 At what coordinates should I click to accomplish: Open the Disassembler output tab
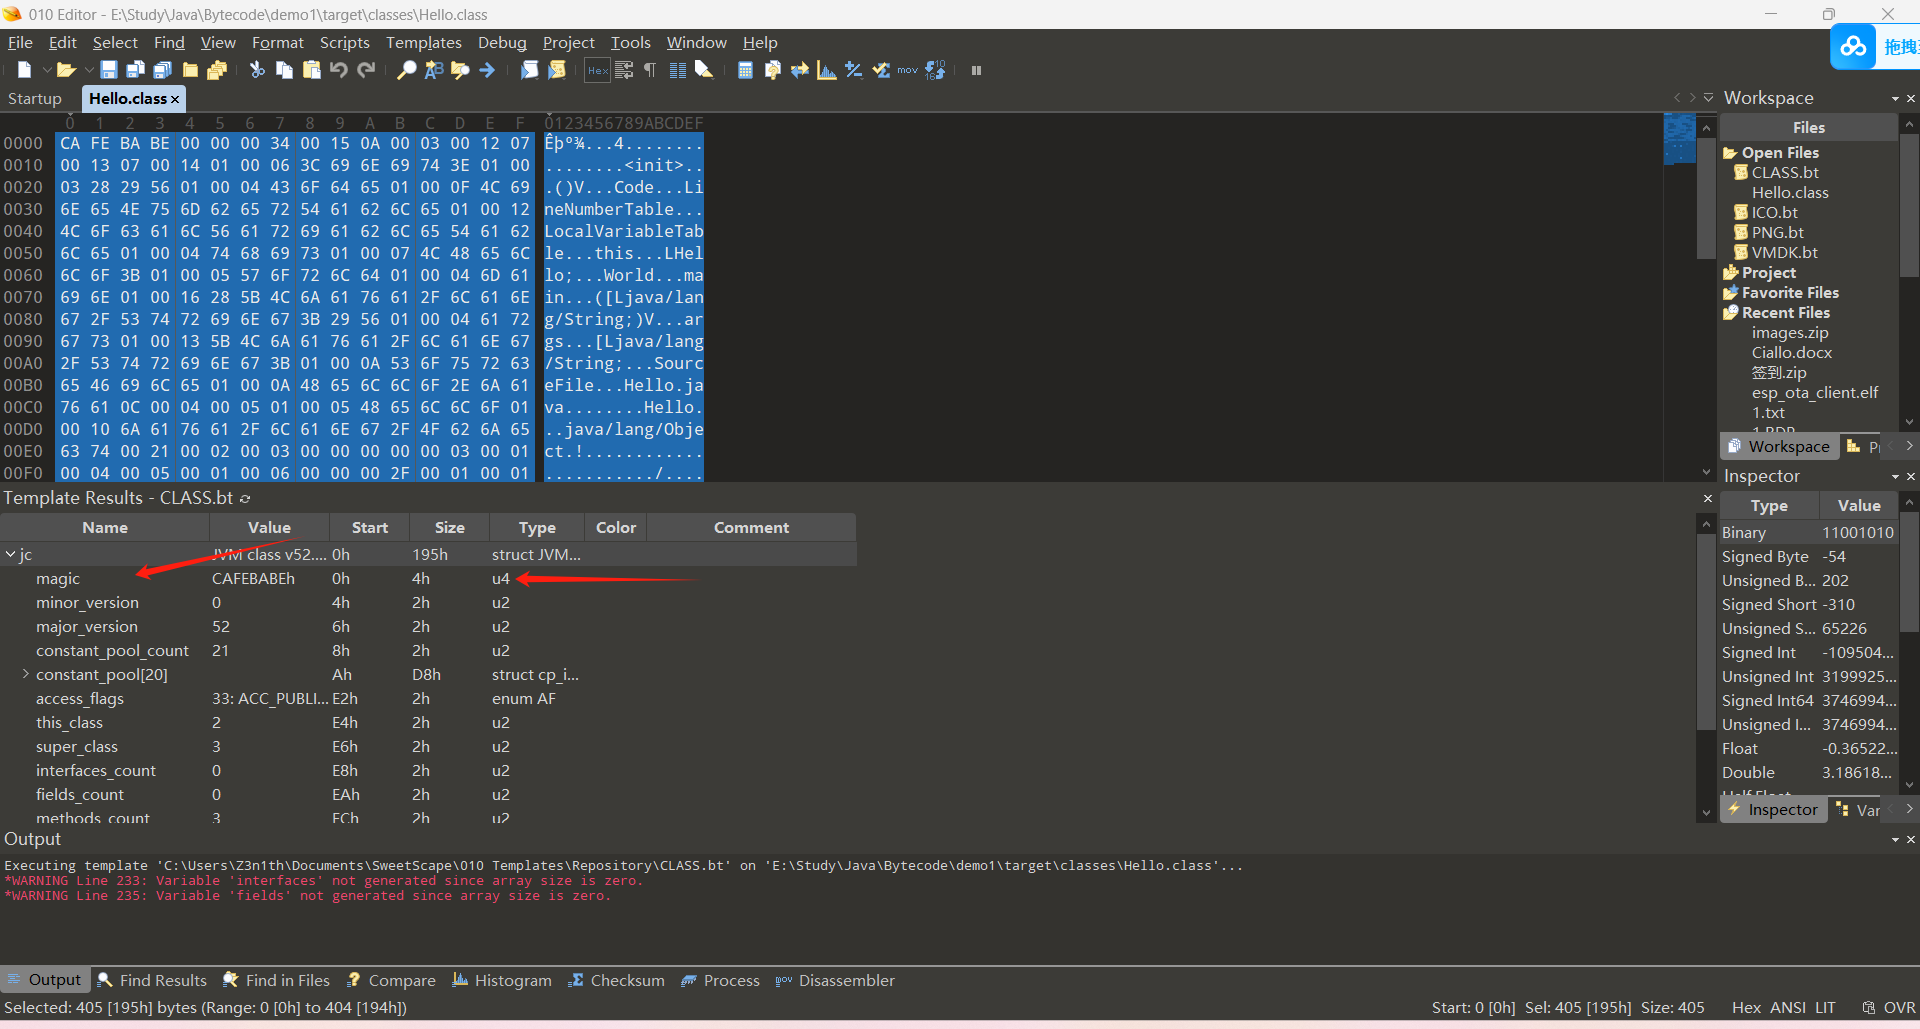click(845, 980)
